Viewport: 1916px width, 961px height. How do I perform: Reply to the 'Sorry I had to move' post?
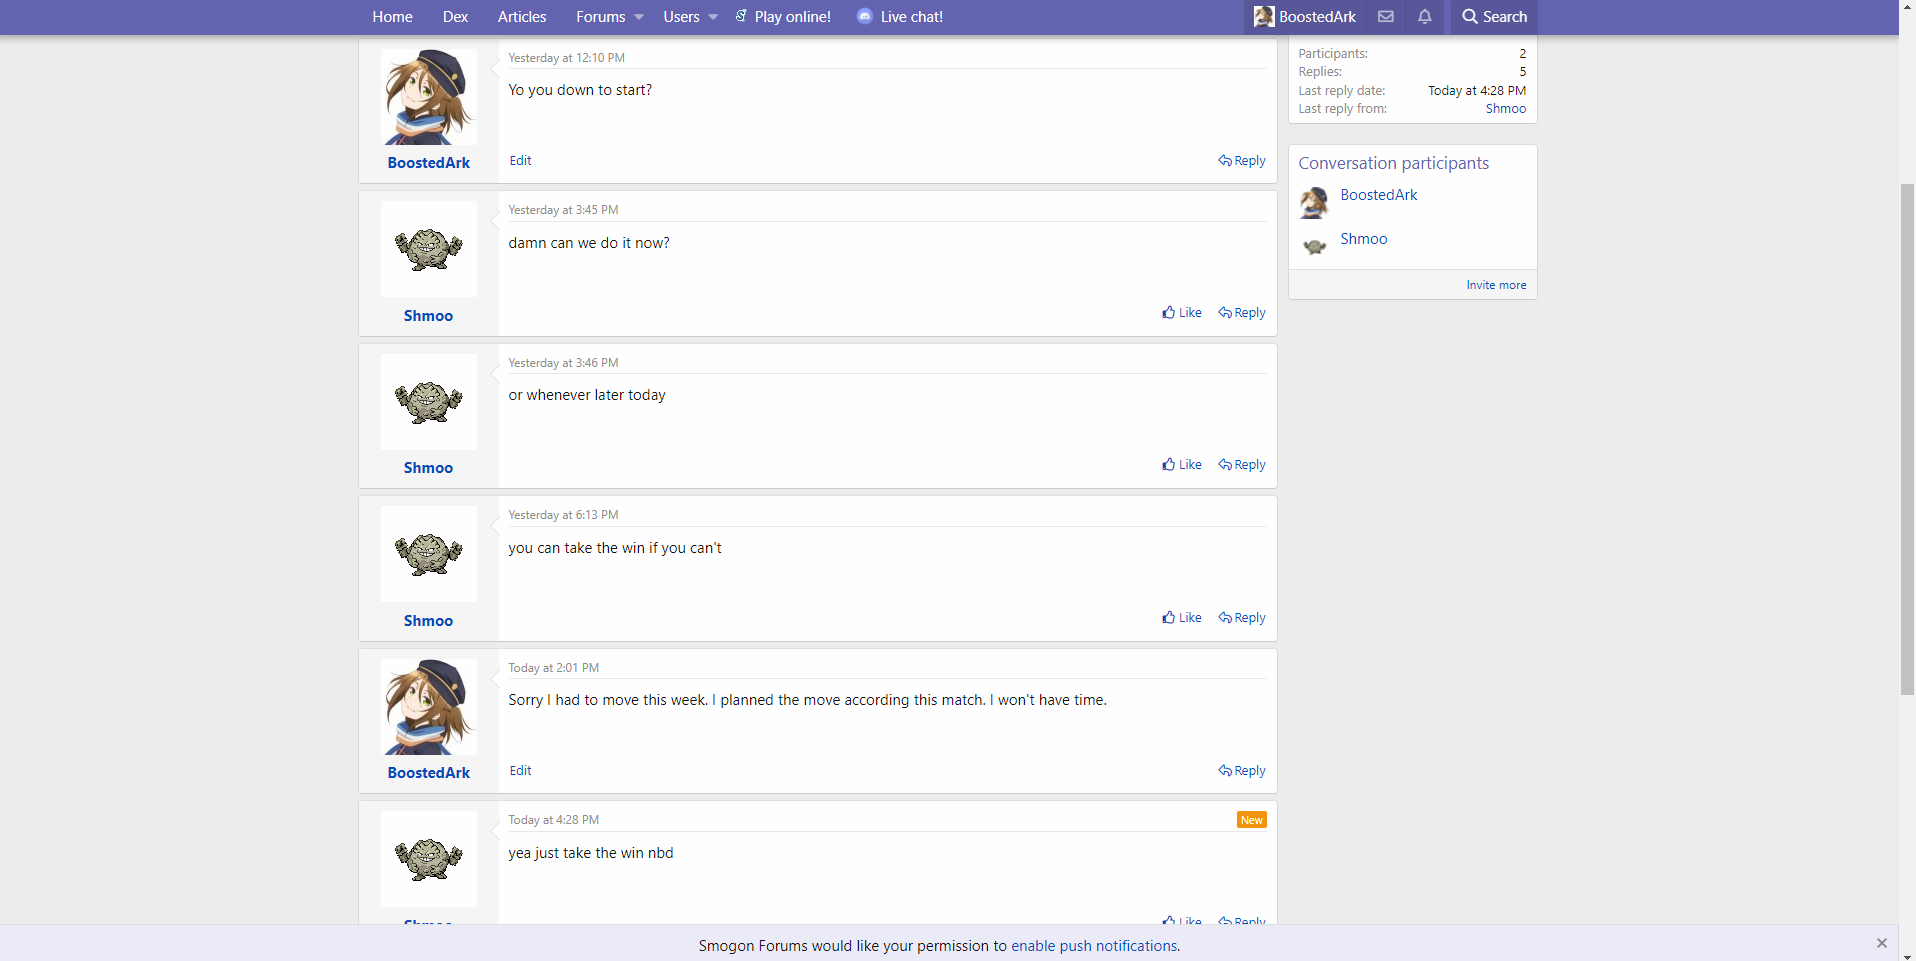1242,771
